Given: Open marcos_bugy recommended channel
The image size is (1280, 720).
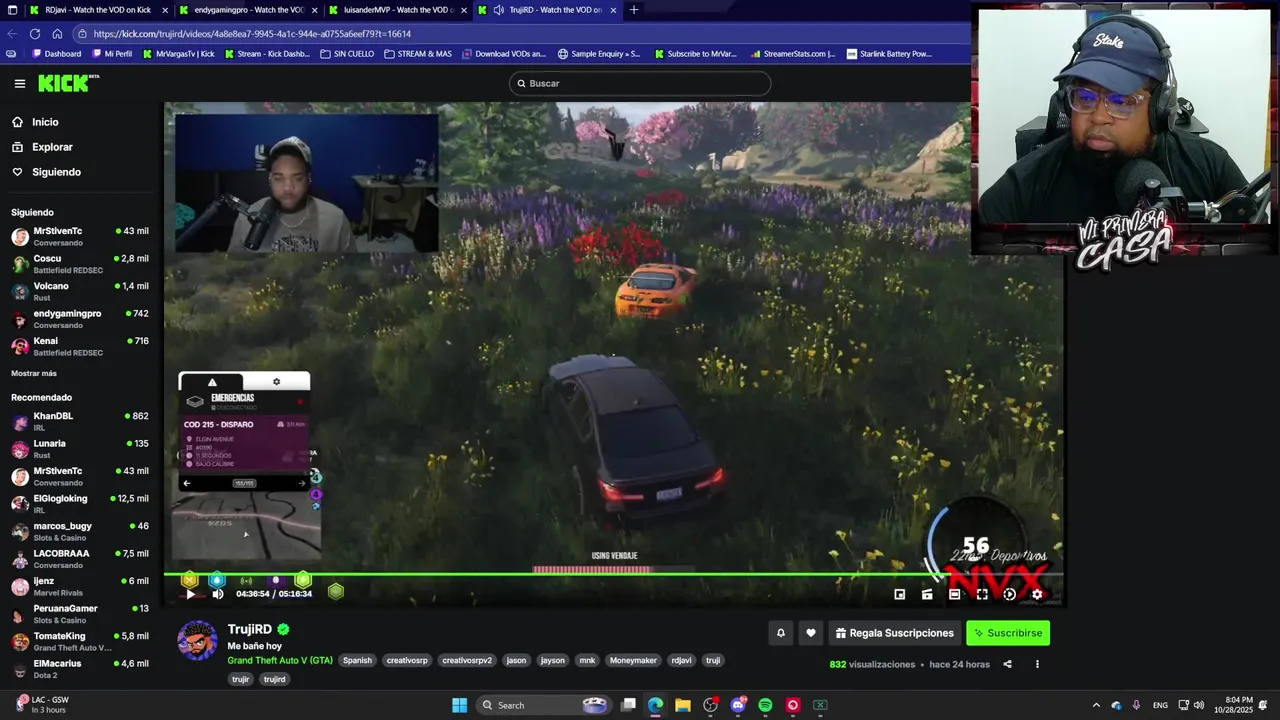Looking at the screenshot, I should (x=80, y=531).
